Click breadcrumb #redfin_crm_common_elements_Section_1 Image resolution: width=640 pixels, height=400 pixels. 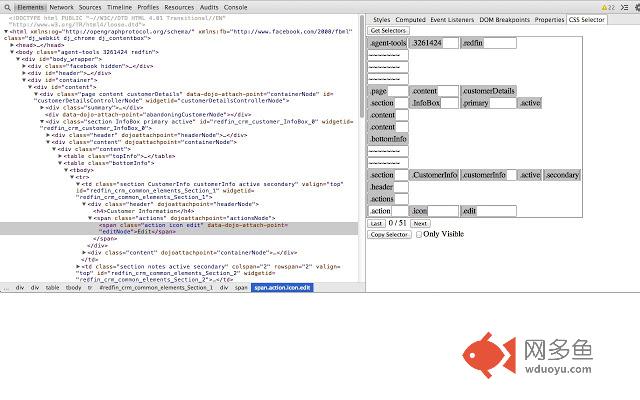(x=156, y=288)
